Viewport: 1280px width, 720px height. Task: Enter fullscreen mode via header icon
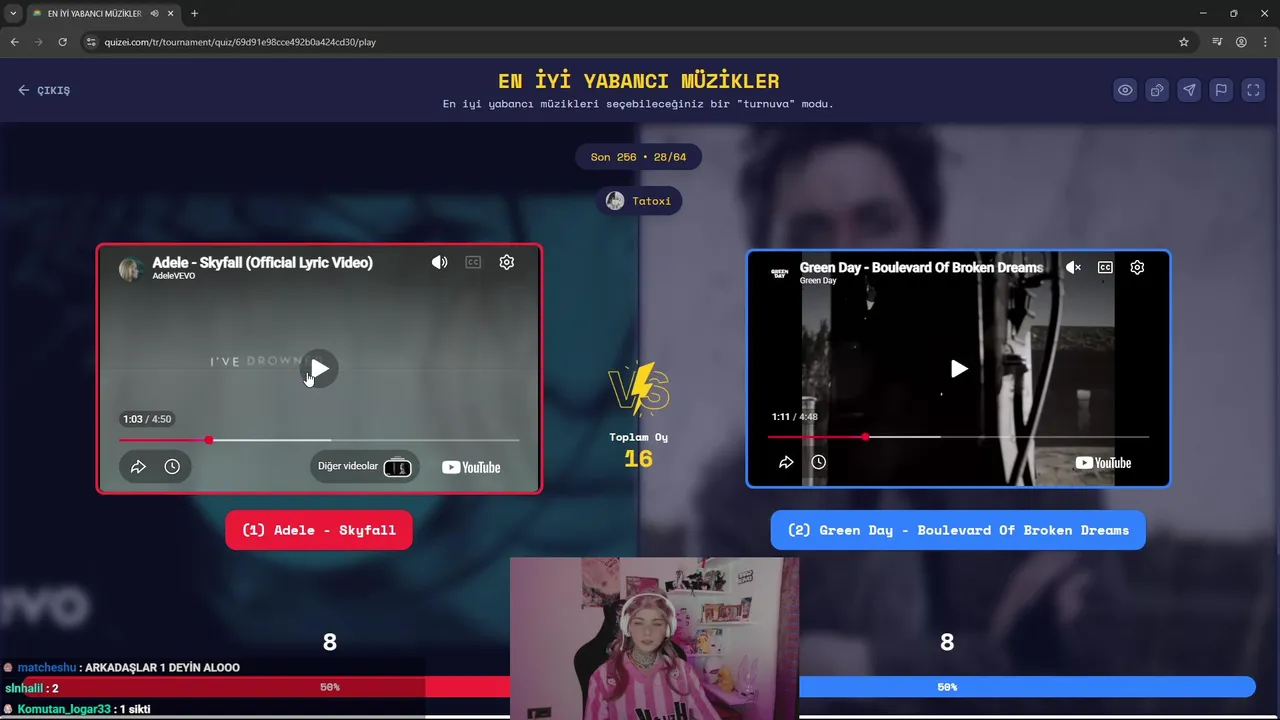pyautogui.click(x=1253, y=90)
